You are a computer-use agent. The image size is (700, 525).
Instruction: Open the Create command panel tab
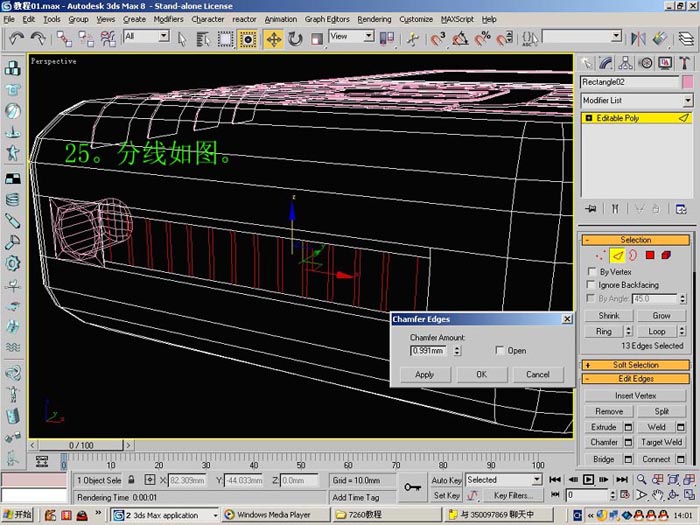pos(587,63)
